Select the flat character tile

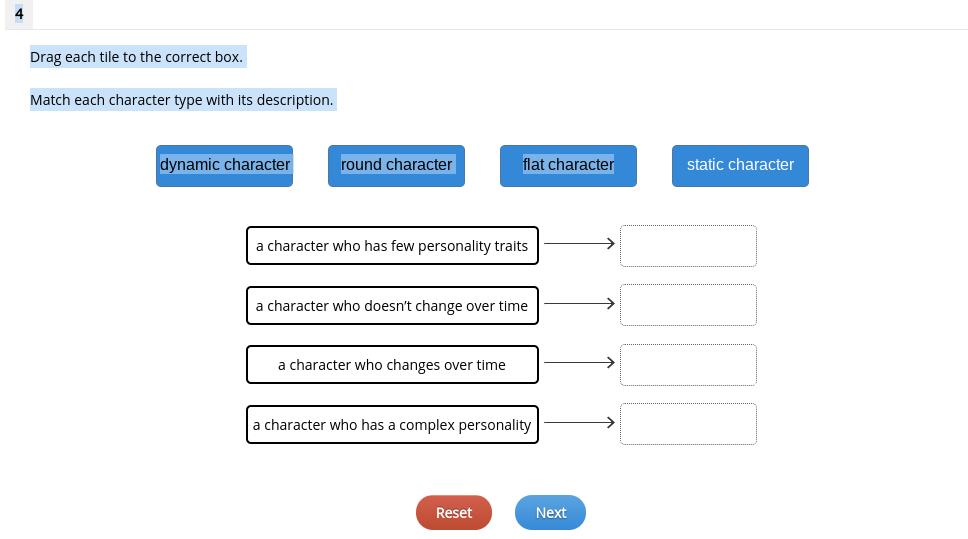pyautogui.click(x=568, y=165)
